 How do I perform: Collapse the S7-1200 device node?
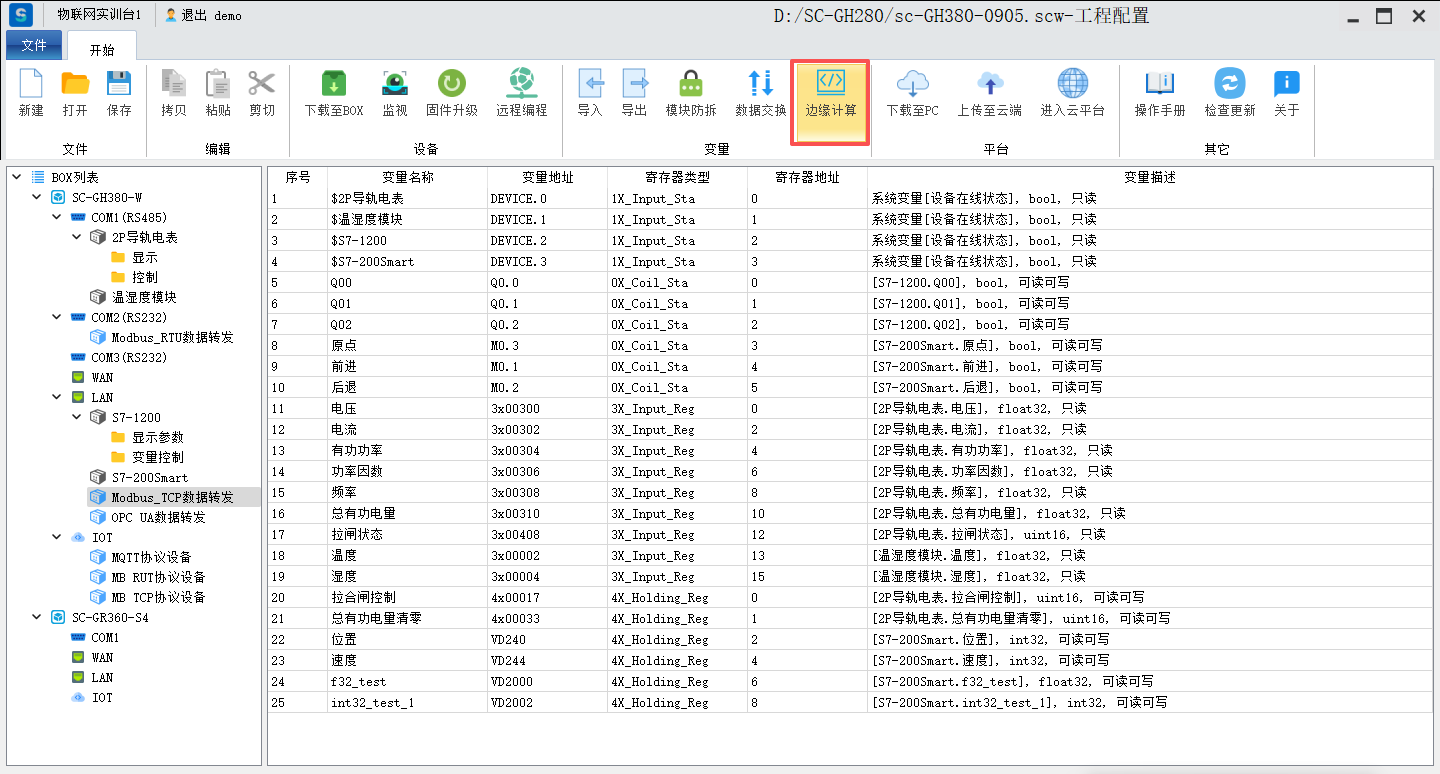(x=77, y=417)
